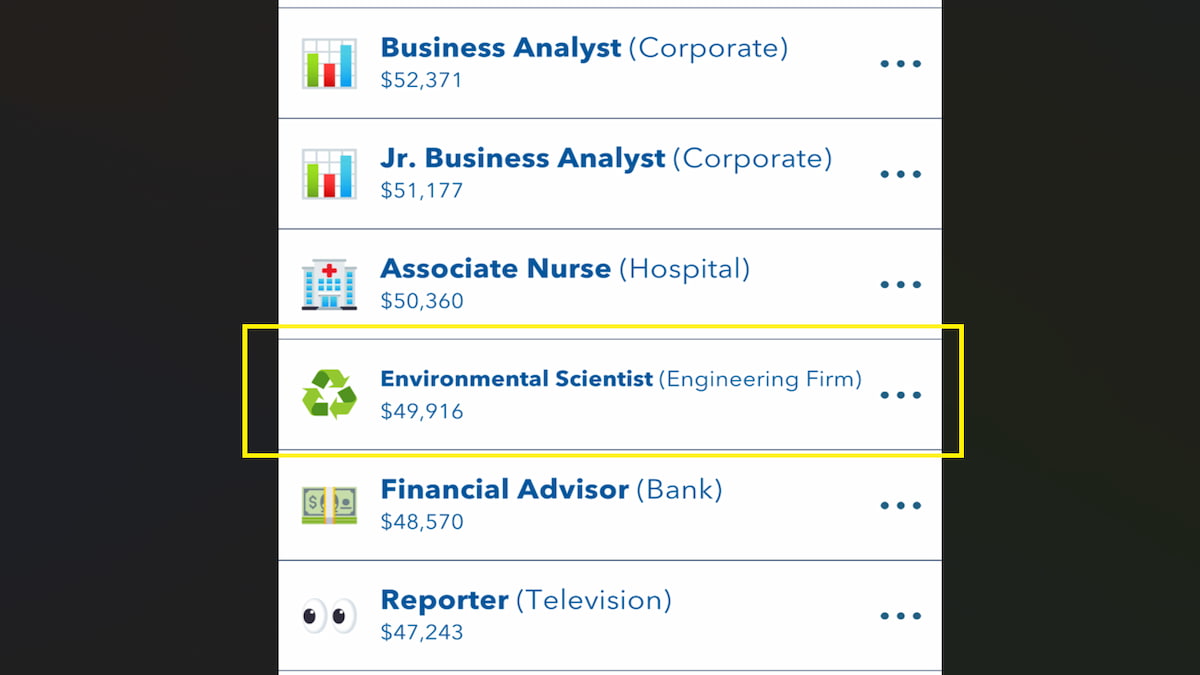Show more options for Financial Advisor
This screenshot has height=675, width=1200.
coord(900,505)
